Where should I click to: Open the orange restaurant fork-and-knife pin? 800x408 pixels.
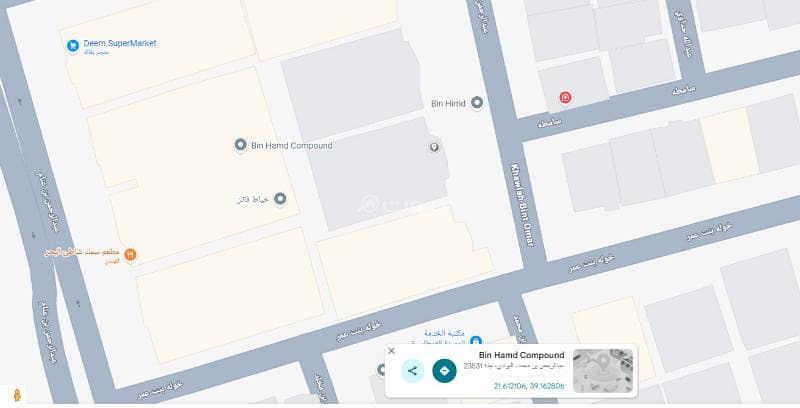click(x=130, y=254)
